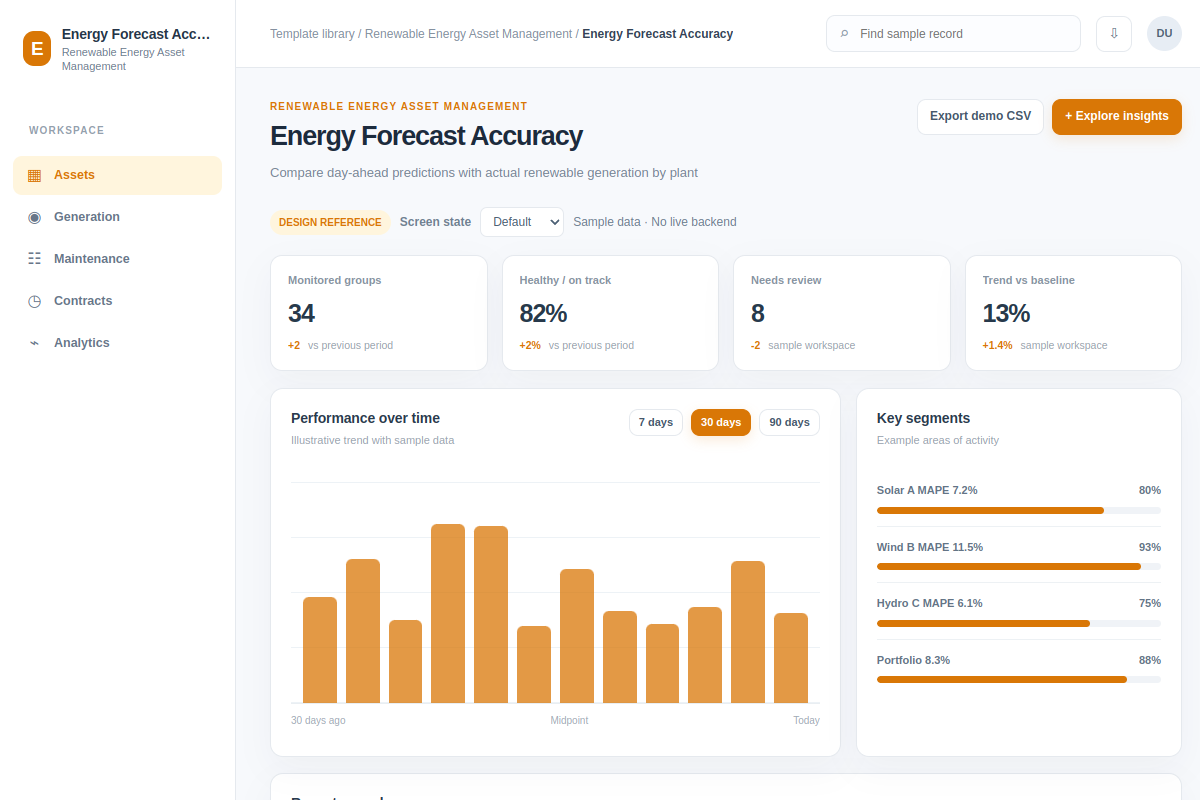Screen dimensions: 1200x800
Task: Open the Trend vs baseline card
Action: [1073, 313]
